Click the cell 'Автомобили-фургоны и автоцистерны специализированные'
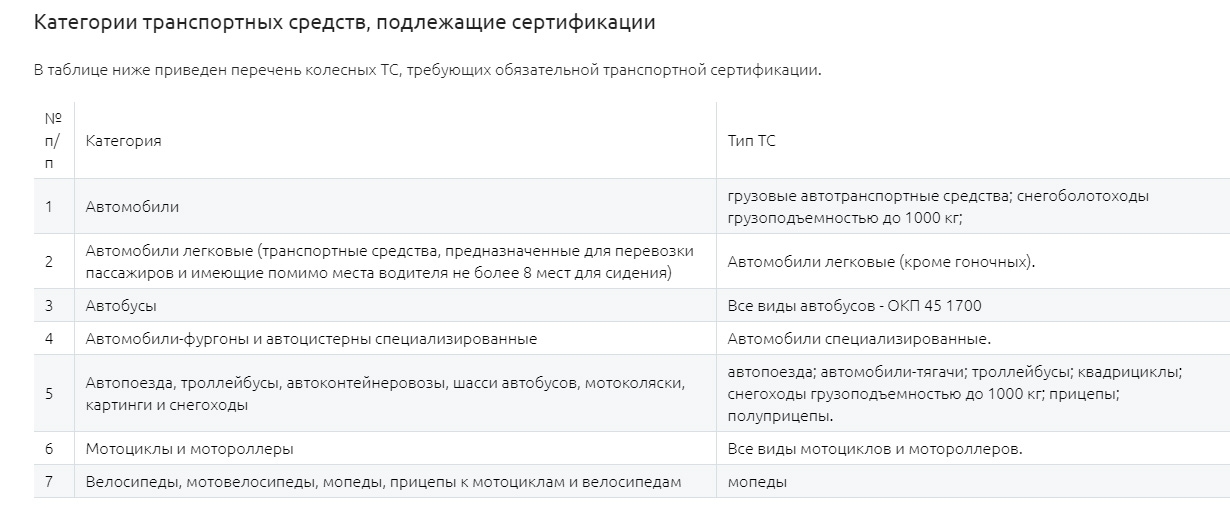Image resolution: width=1230 pixels, height=516 pixels. tap(395, 339)
